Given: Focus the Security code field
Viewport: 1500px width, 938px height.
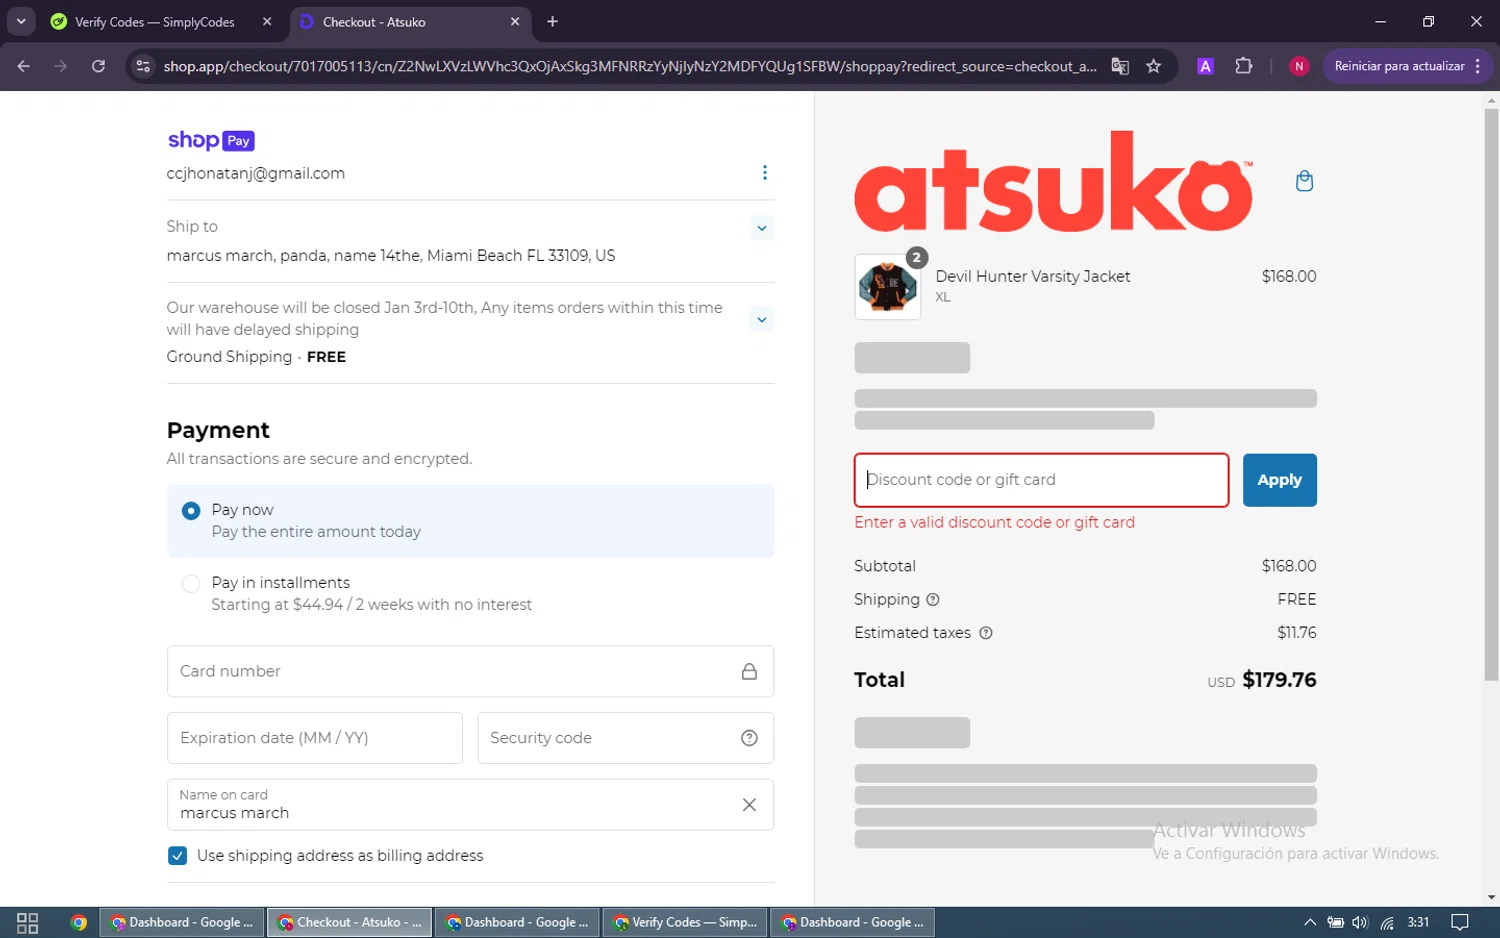Looking at the screenshot, I should click(x=625, y=738).
